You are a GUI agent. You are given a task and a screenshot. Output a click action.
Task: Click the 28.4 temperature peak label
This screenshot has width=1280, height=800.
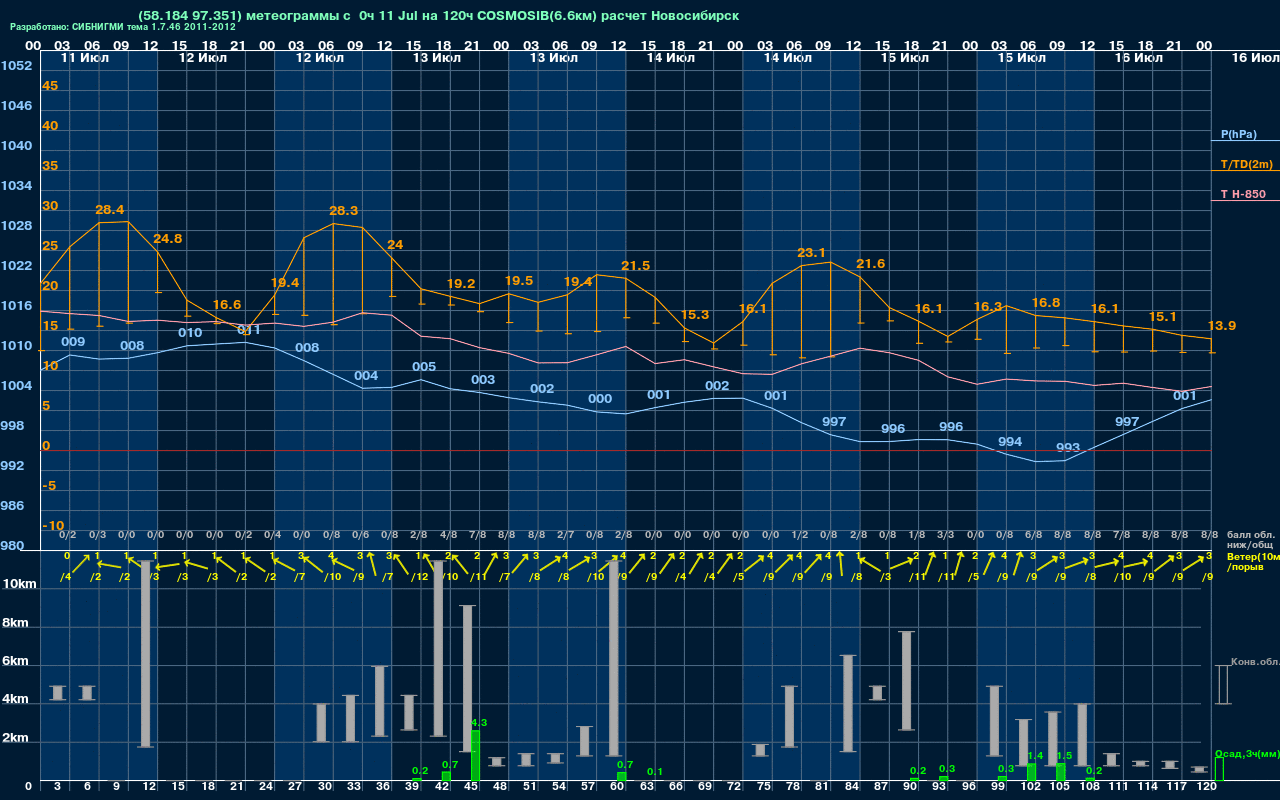point(110,210)
